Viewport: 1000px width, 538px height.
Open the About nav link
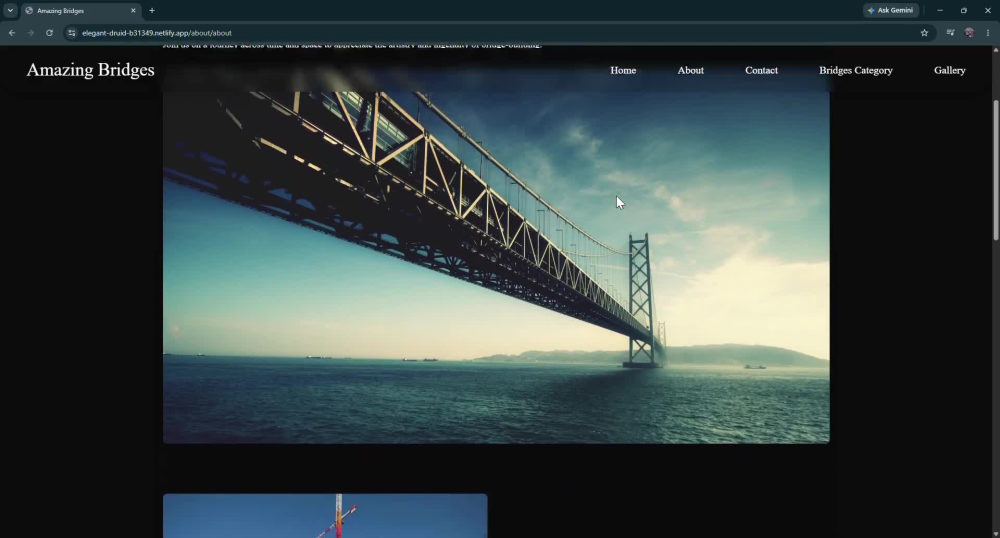[691, 70]
